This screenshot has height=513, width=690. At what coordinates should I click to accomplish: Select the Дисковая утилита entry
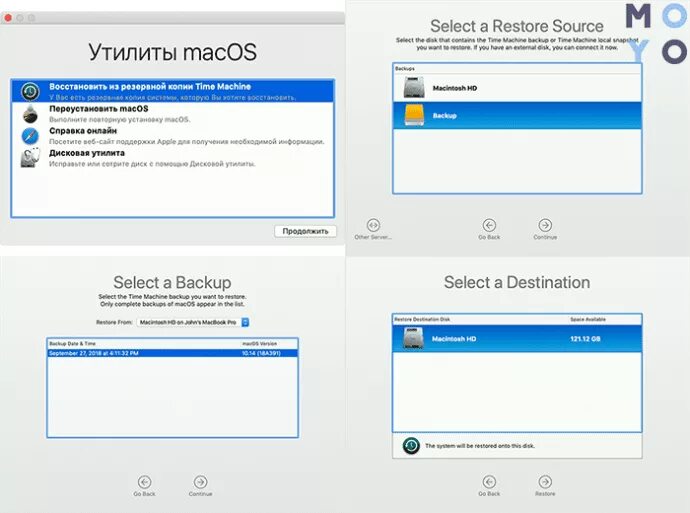click(172, 158)
